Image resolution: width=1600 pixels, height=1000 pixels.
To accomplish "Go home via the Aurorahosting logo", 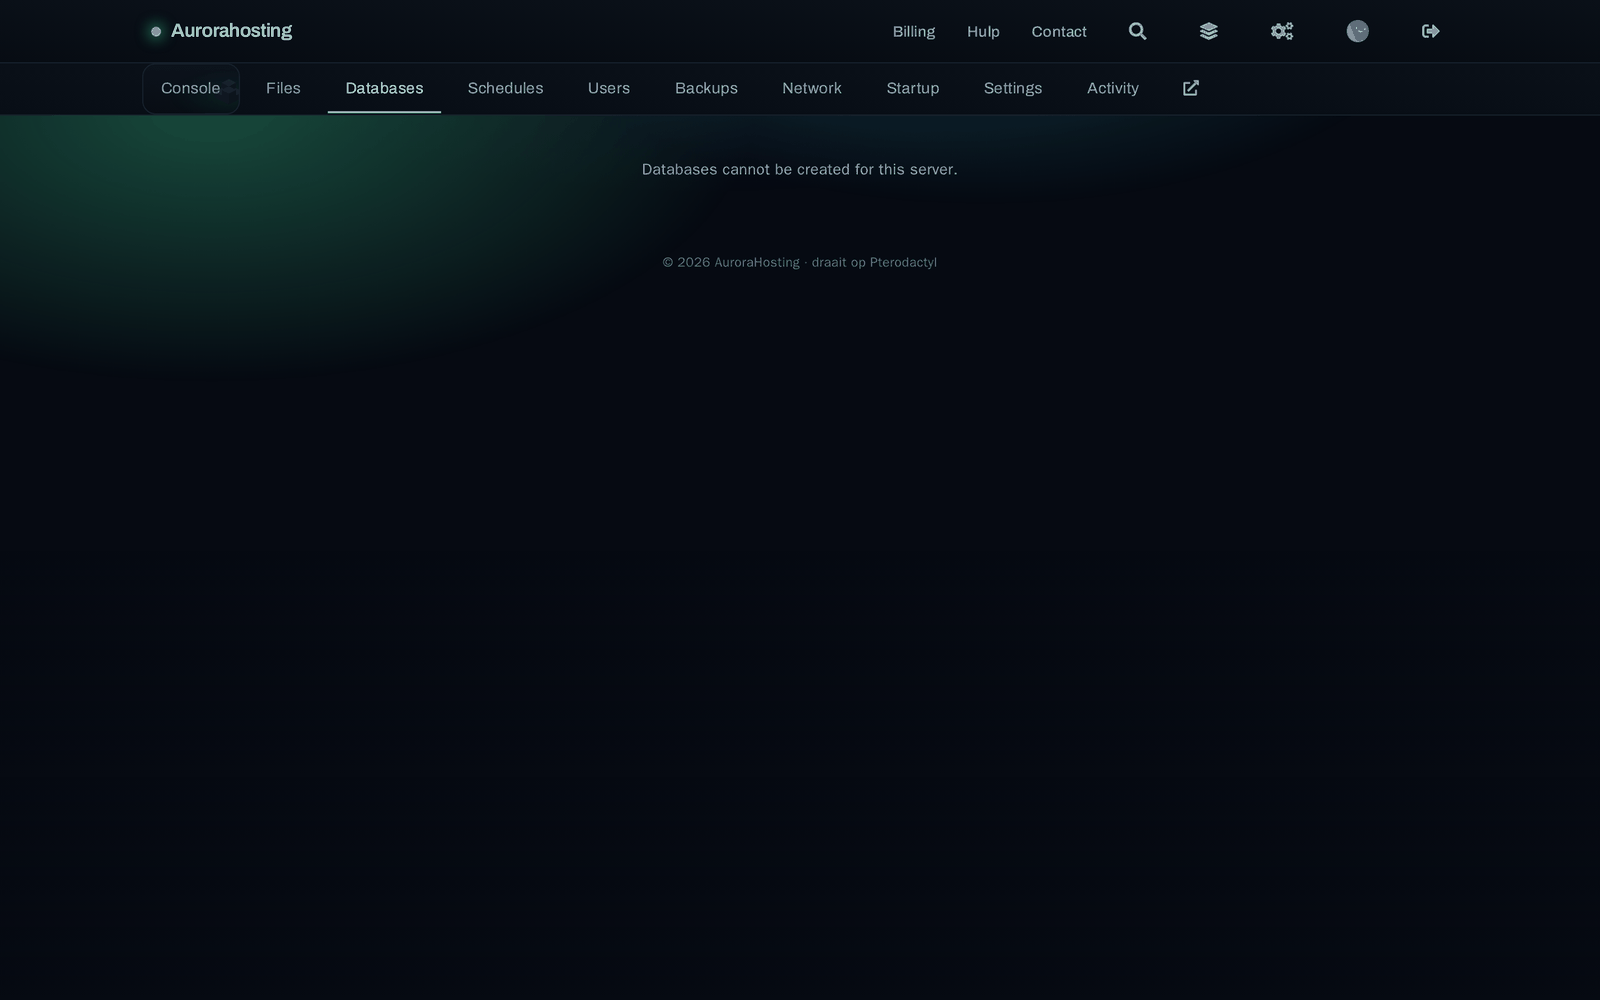I will 221,31.
